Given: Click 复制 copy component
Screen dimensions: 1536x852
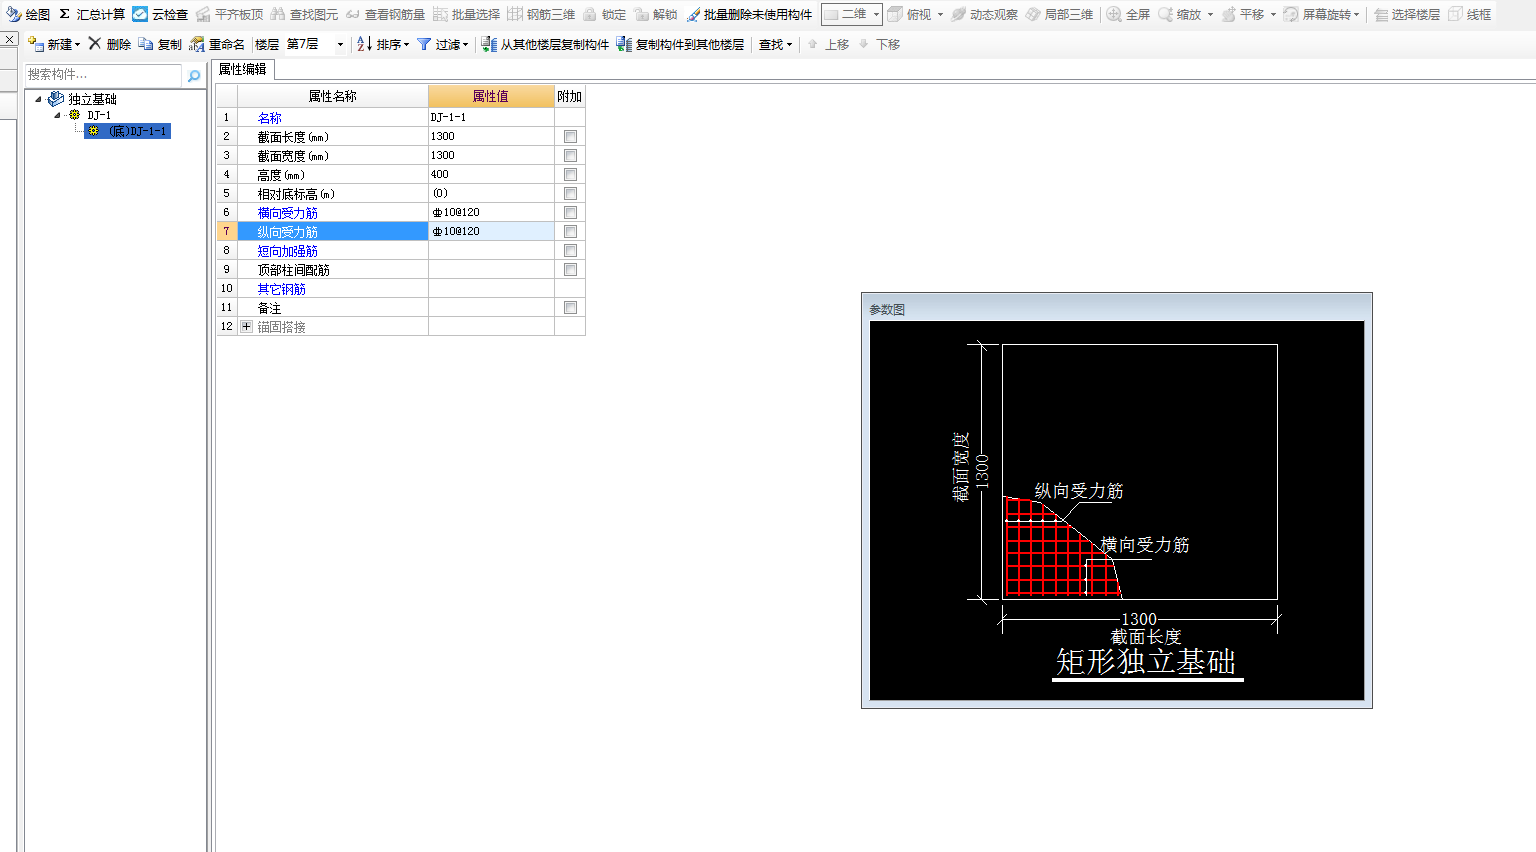Looking at the screenshot, I should (x=160, y=44).
